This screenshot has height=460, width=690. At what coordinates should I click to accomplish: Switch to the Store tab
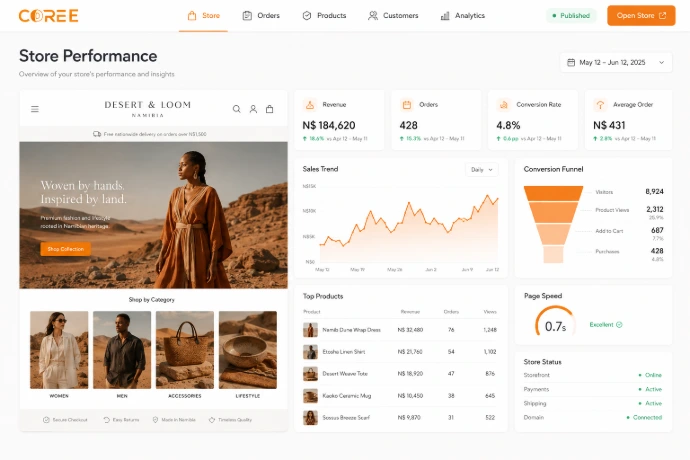[x=203, y=16]
